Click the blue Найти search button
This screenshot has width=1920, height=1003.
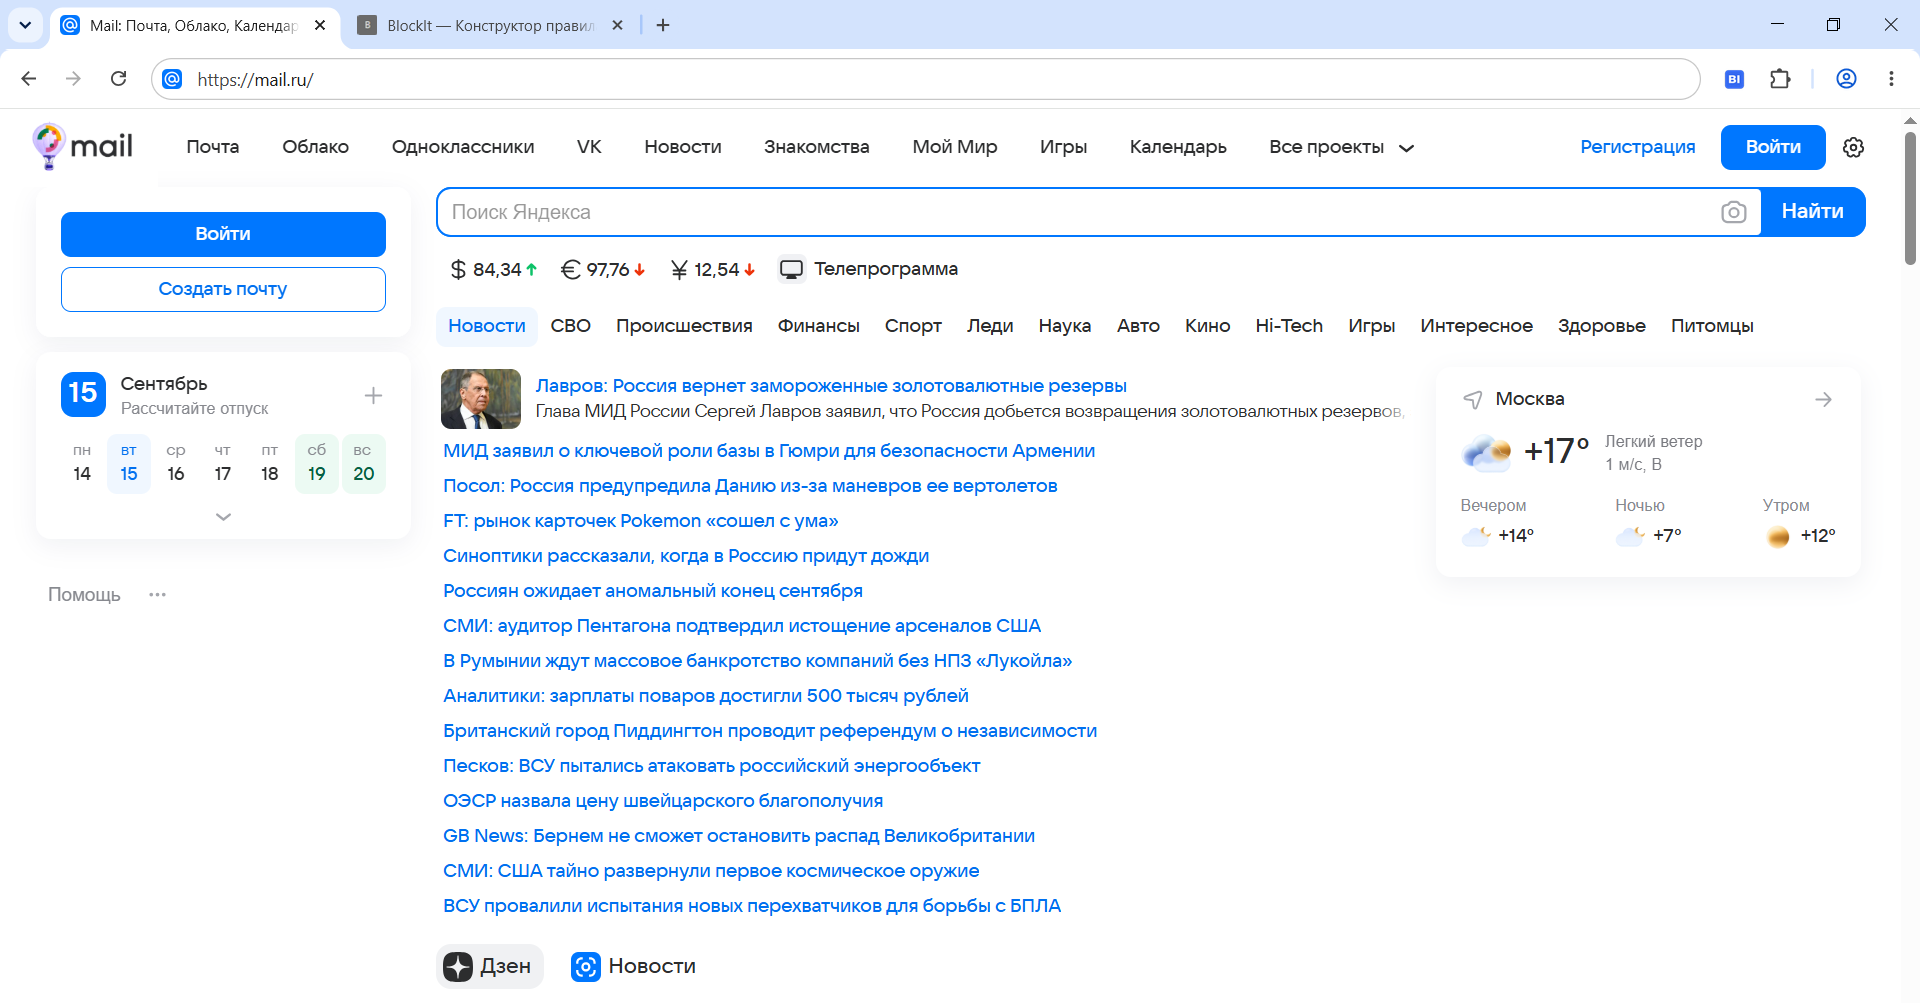(1812, 212)
